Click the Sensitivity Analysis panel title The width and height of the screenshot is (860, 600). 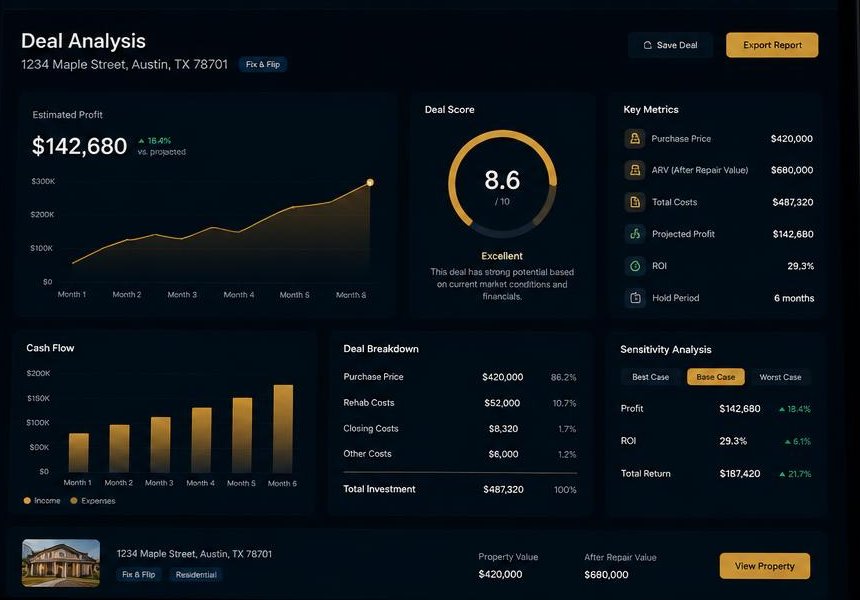click(665, 350)
